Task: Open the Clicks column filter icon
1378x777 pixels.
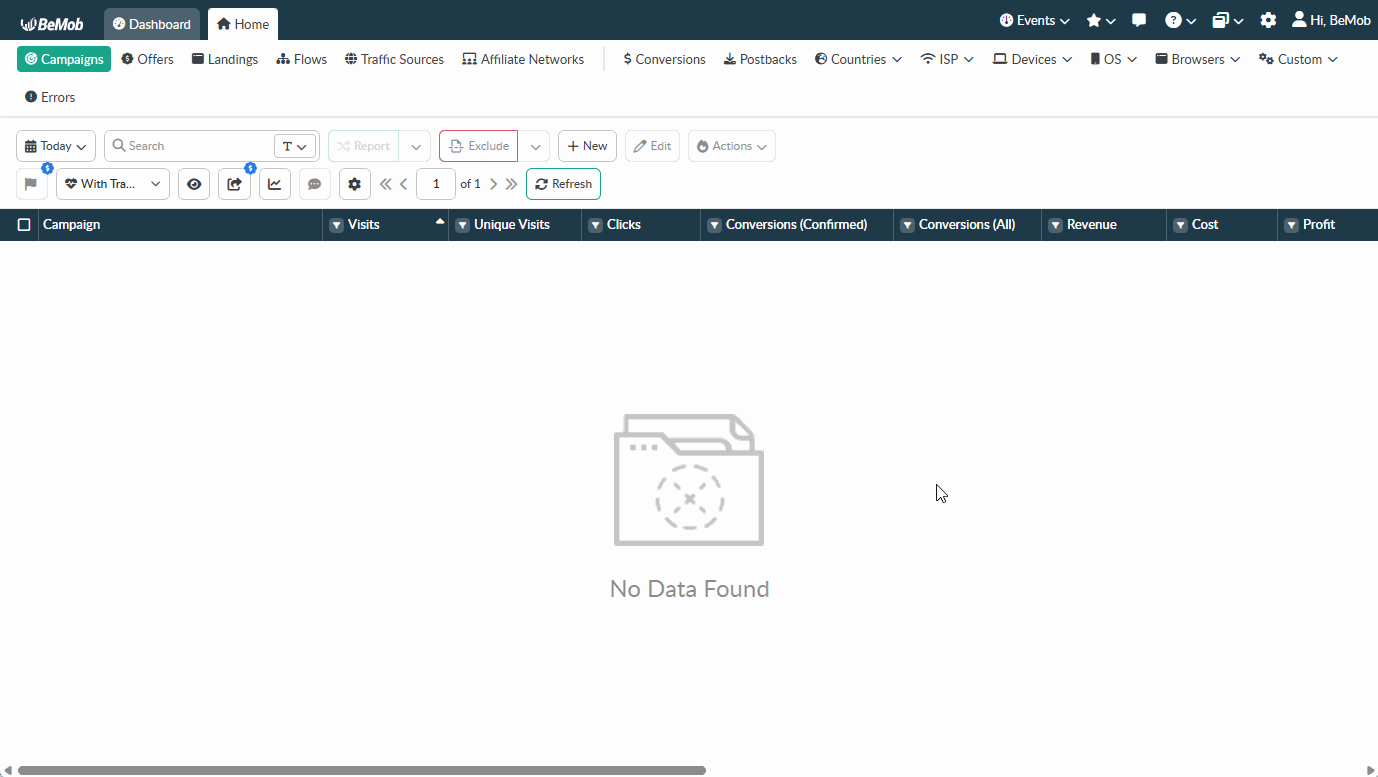Action: 595,225
